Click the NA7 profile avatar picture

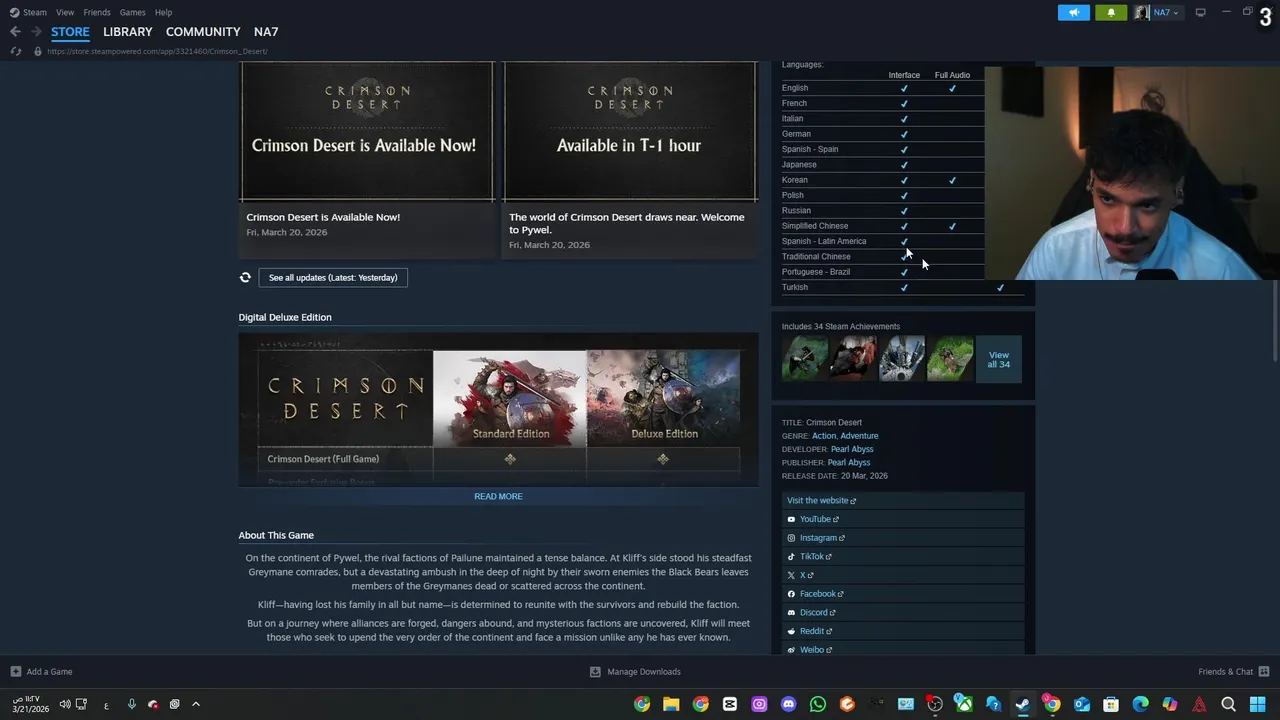(x=1142, y=12)
